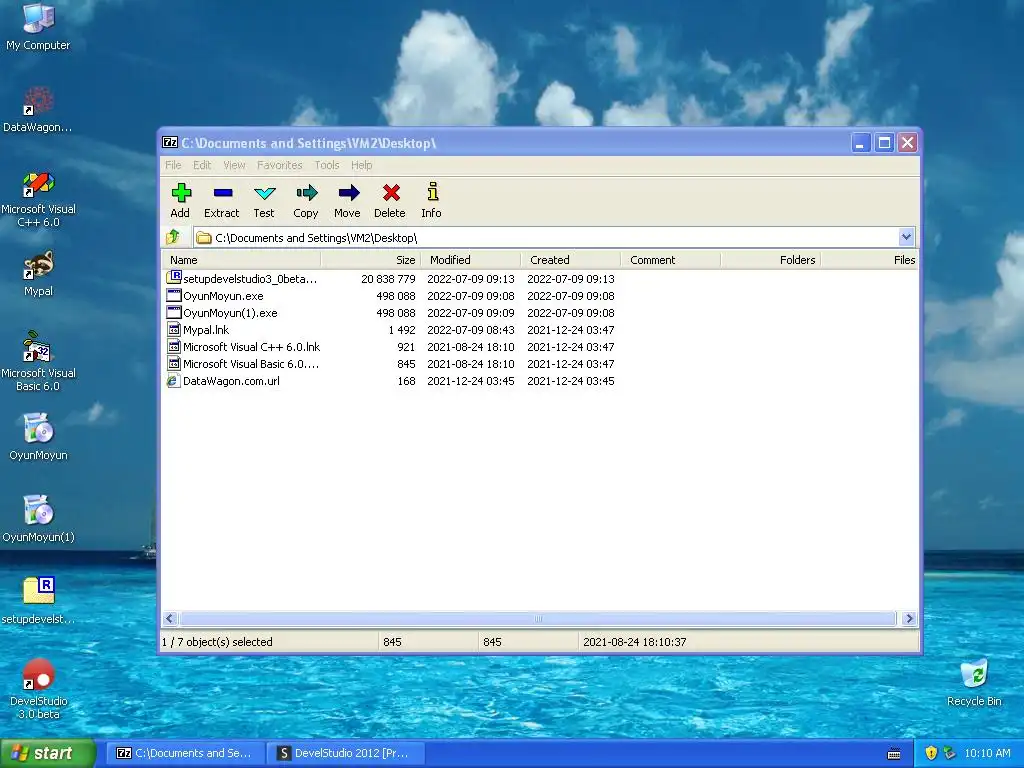Screen dimensions: 1024x768
Task: Open the Windows start button
Action: click(x=48, y=753)
